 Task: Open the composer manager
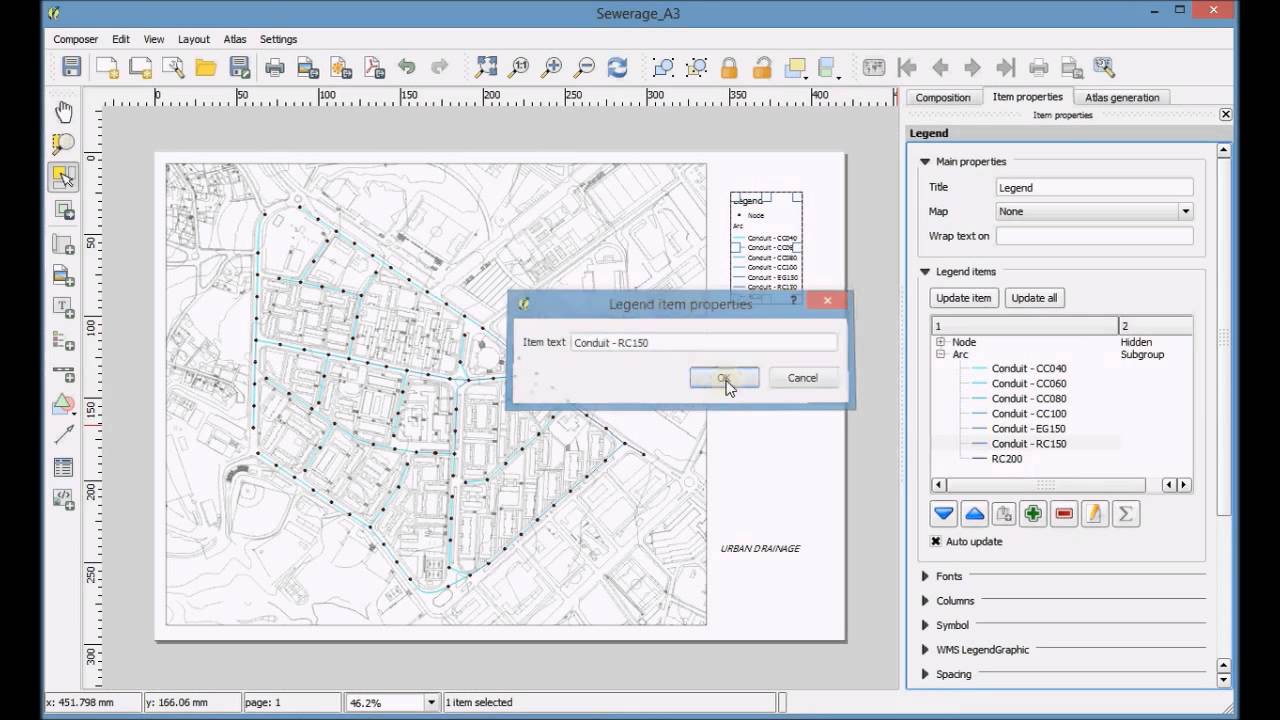173,67
